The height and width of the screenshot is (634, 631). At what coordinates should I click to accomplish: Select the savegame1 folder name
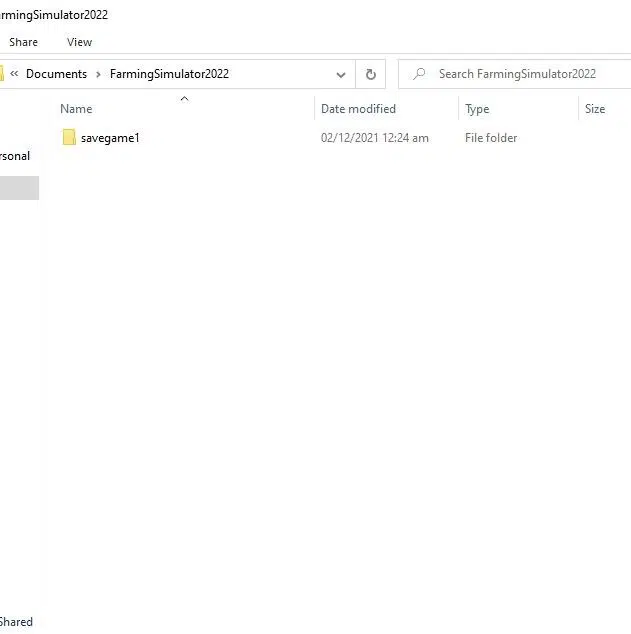point(110,138)
